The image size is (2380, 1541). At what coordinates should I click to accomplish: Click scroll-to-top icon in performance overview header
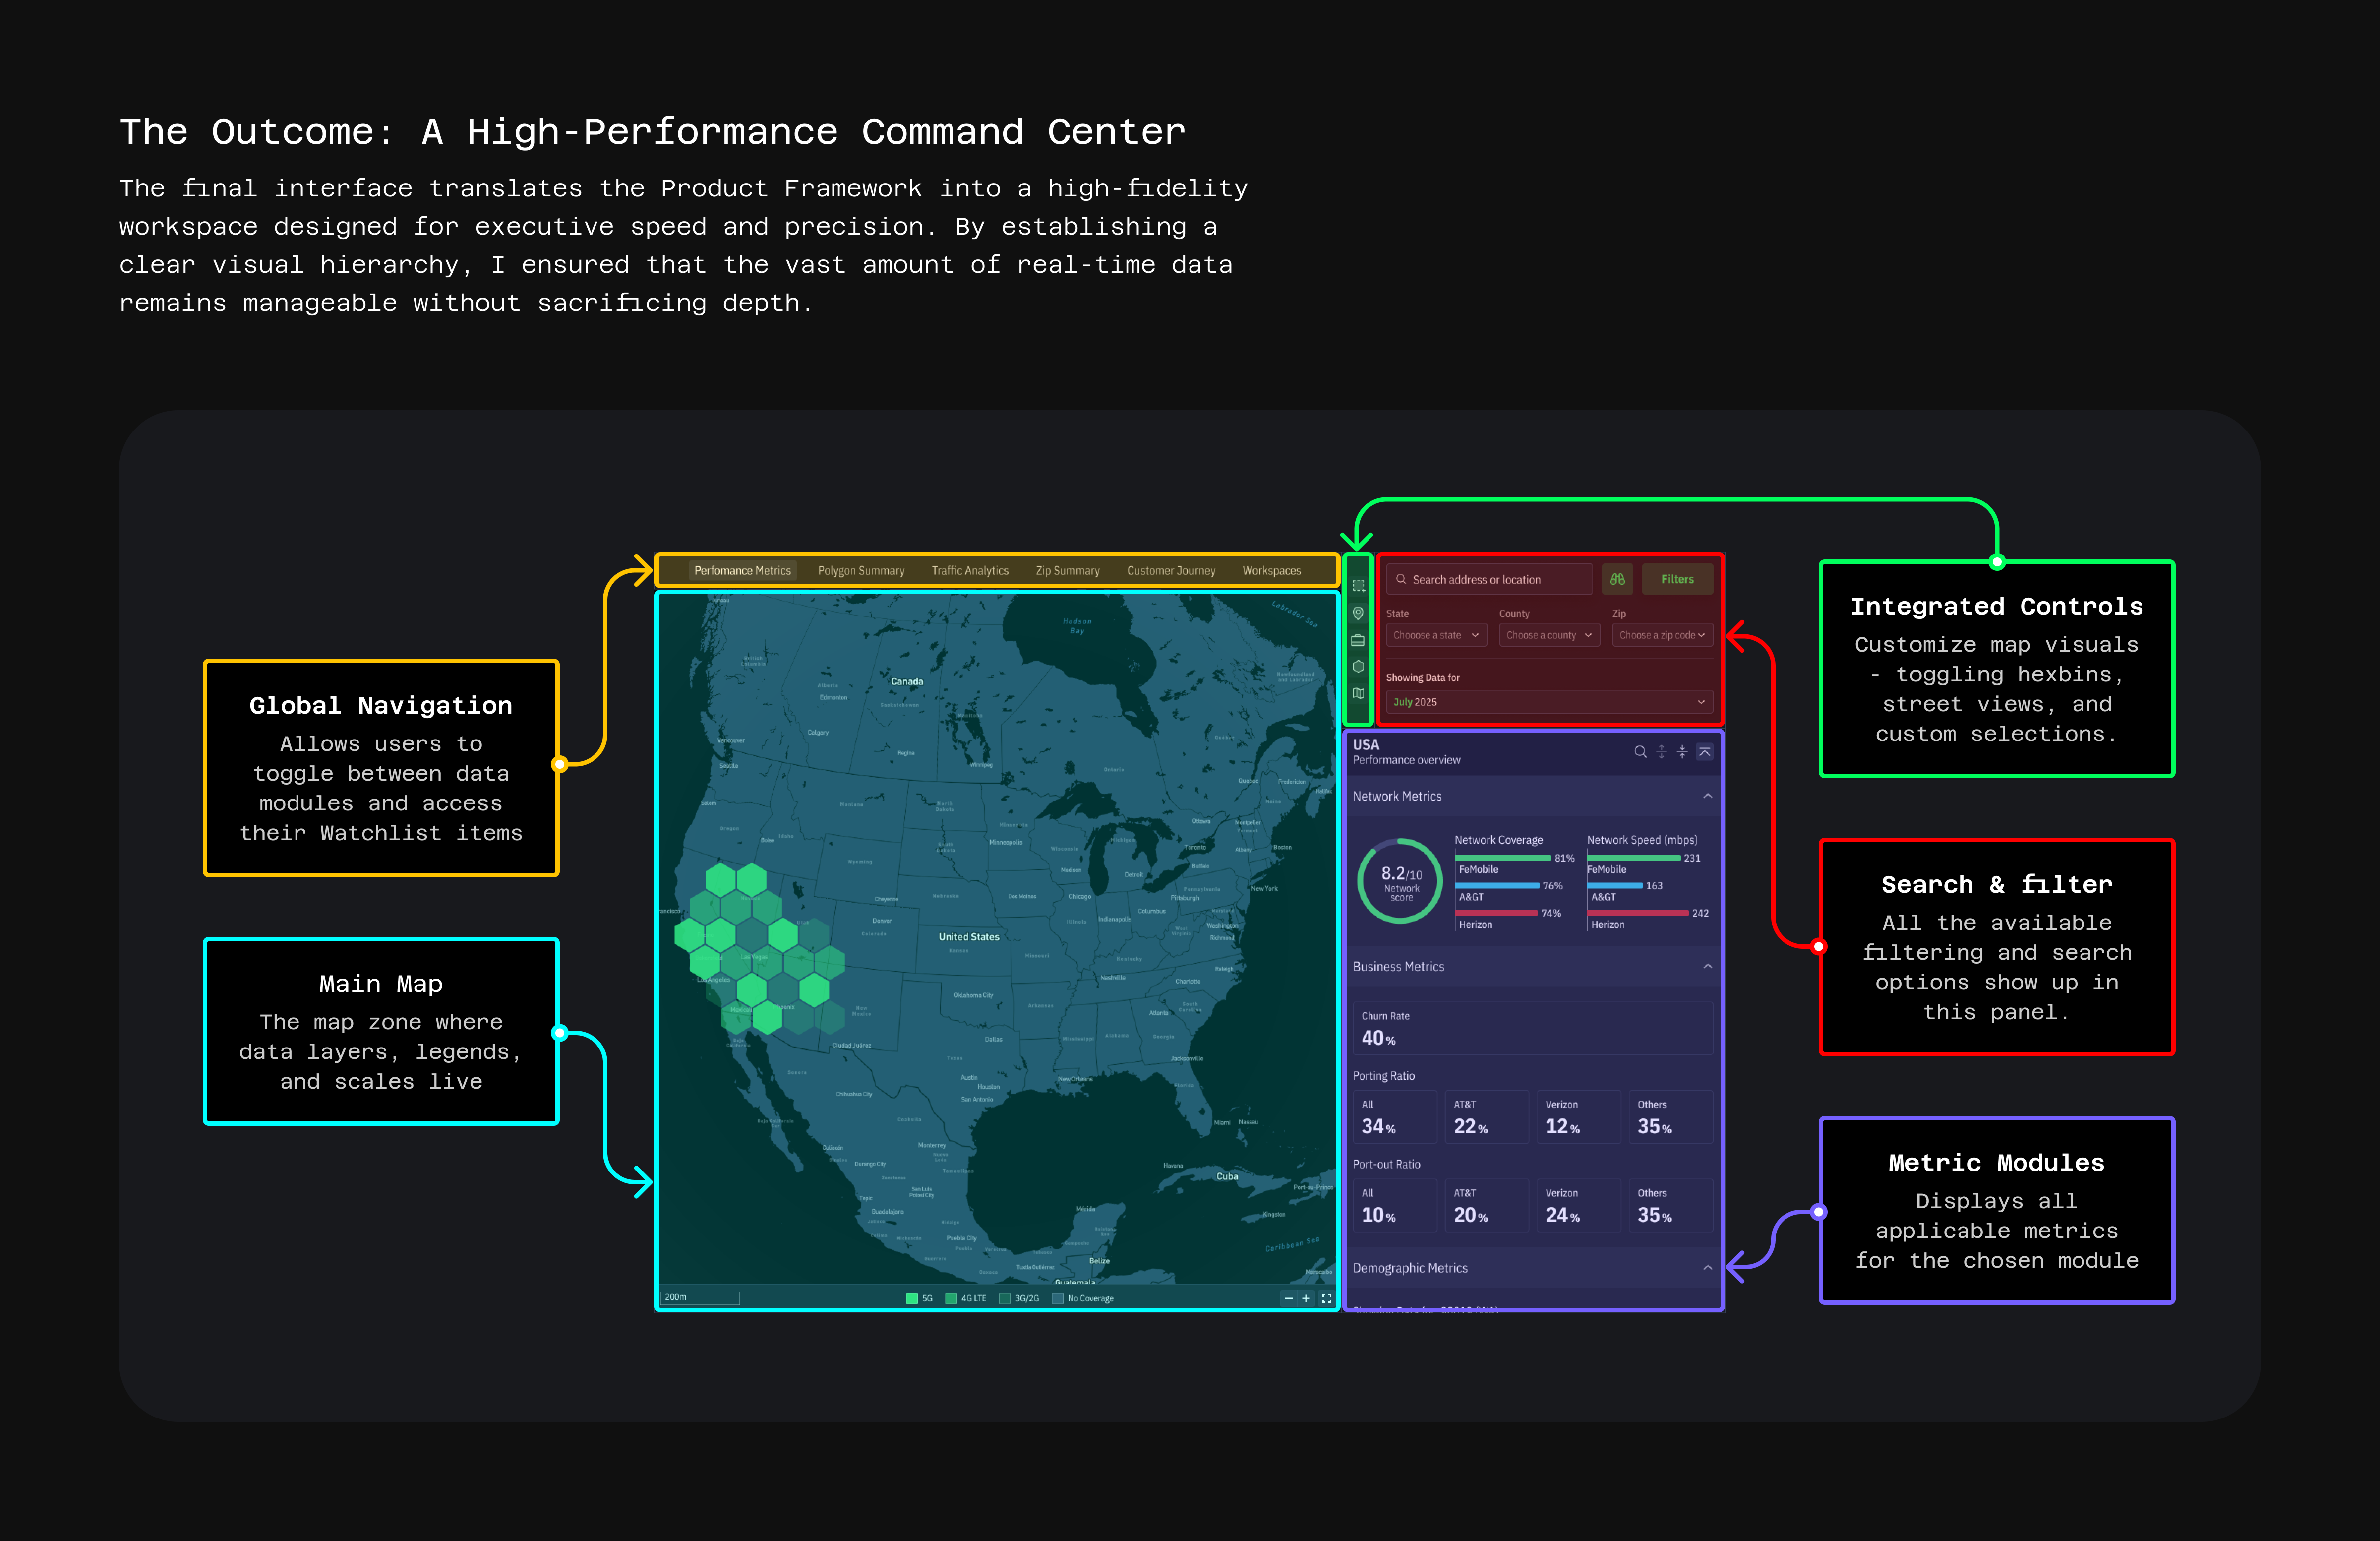(x=1705, y=752)
